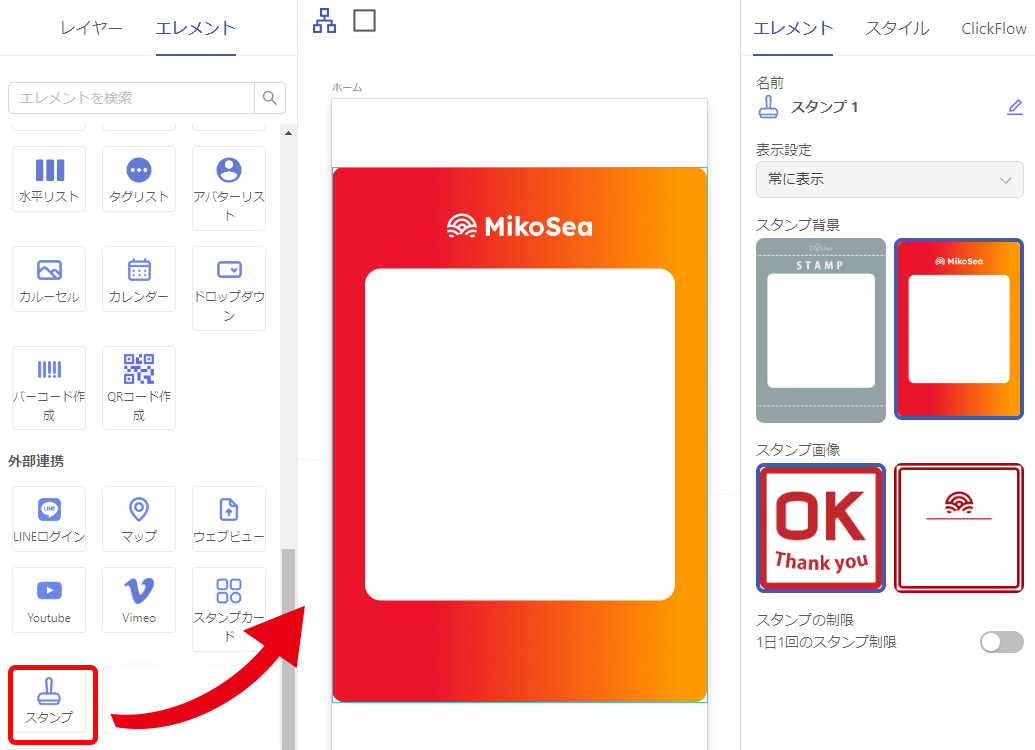1035x750 pixels.
Task: Open the スタイル tab
Action: click(897, 28)
